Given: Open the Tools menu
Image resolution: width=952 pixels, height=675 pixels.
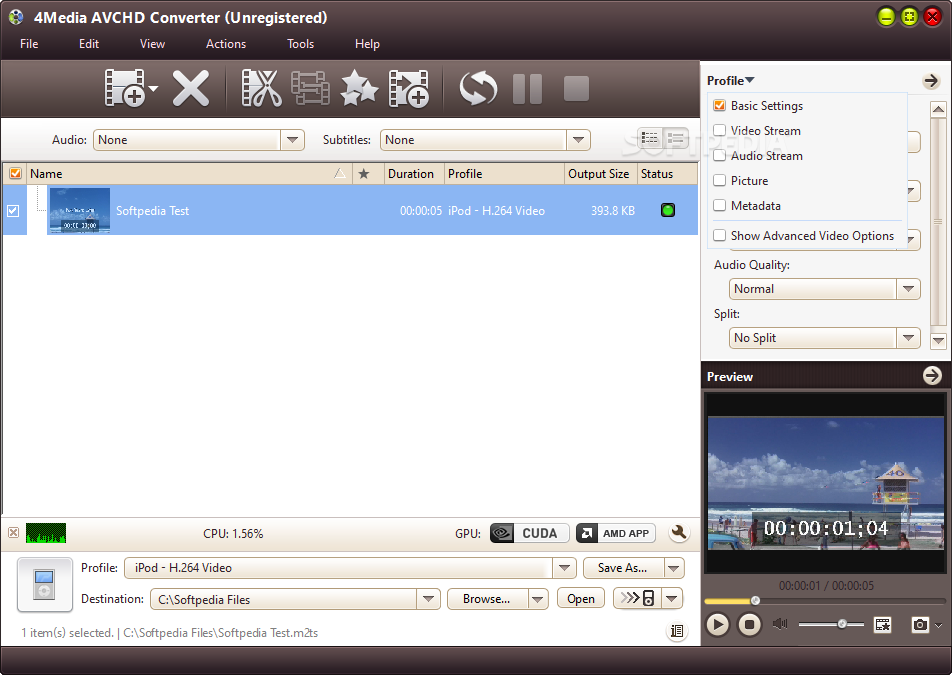Looking at the screenshot, I should pos(301,44).
